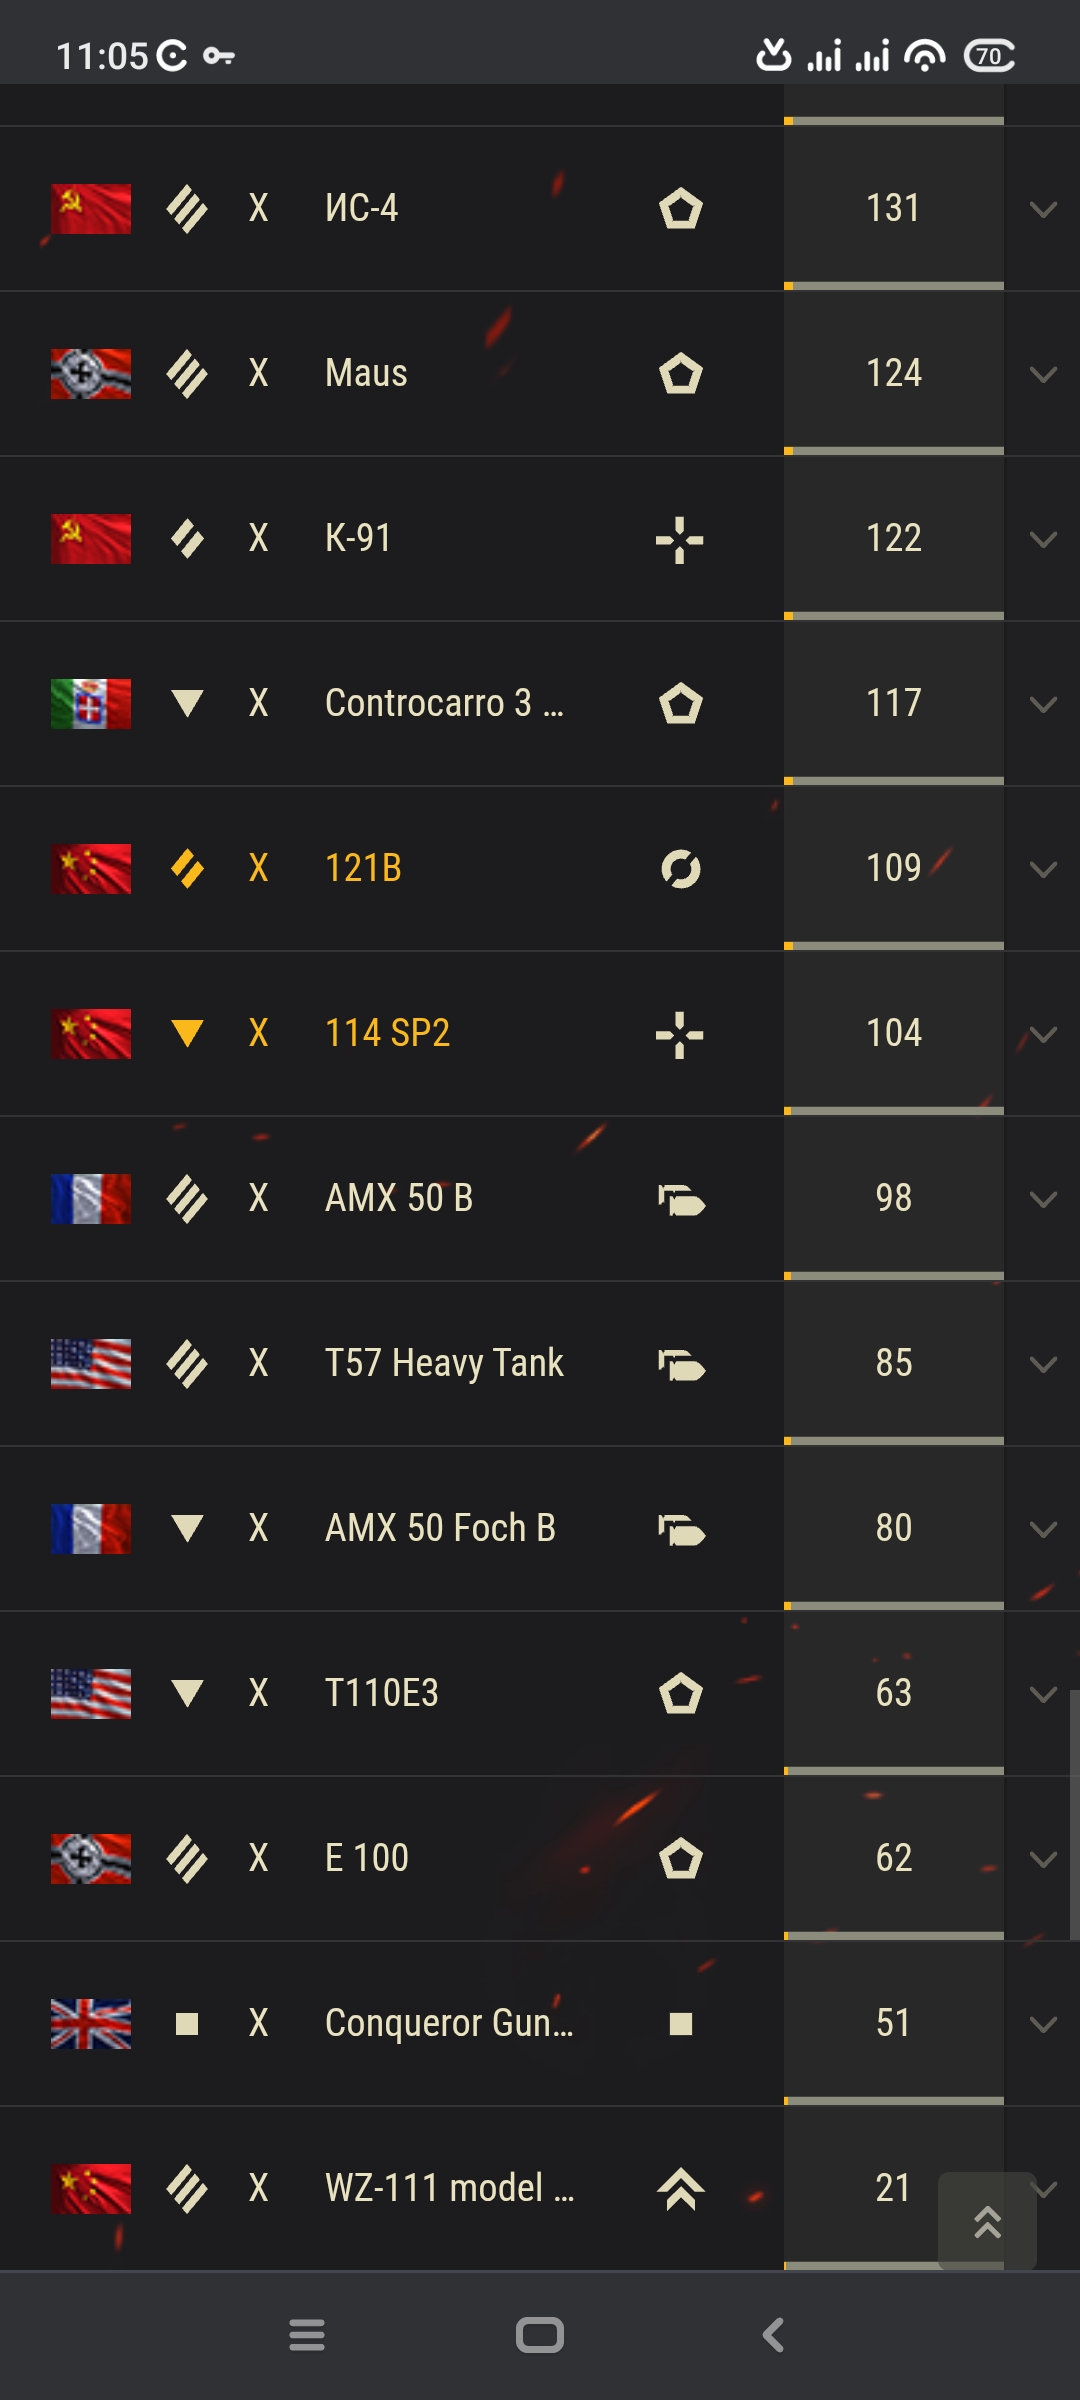Open Android recent apps menu button

tap(307, 2336)
